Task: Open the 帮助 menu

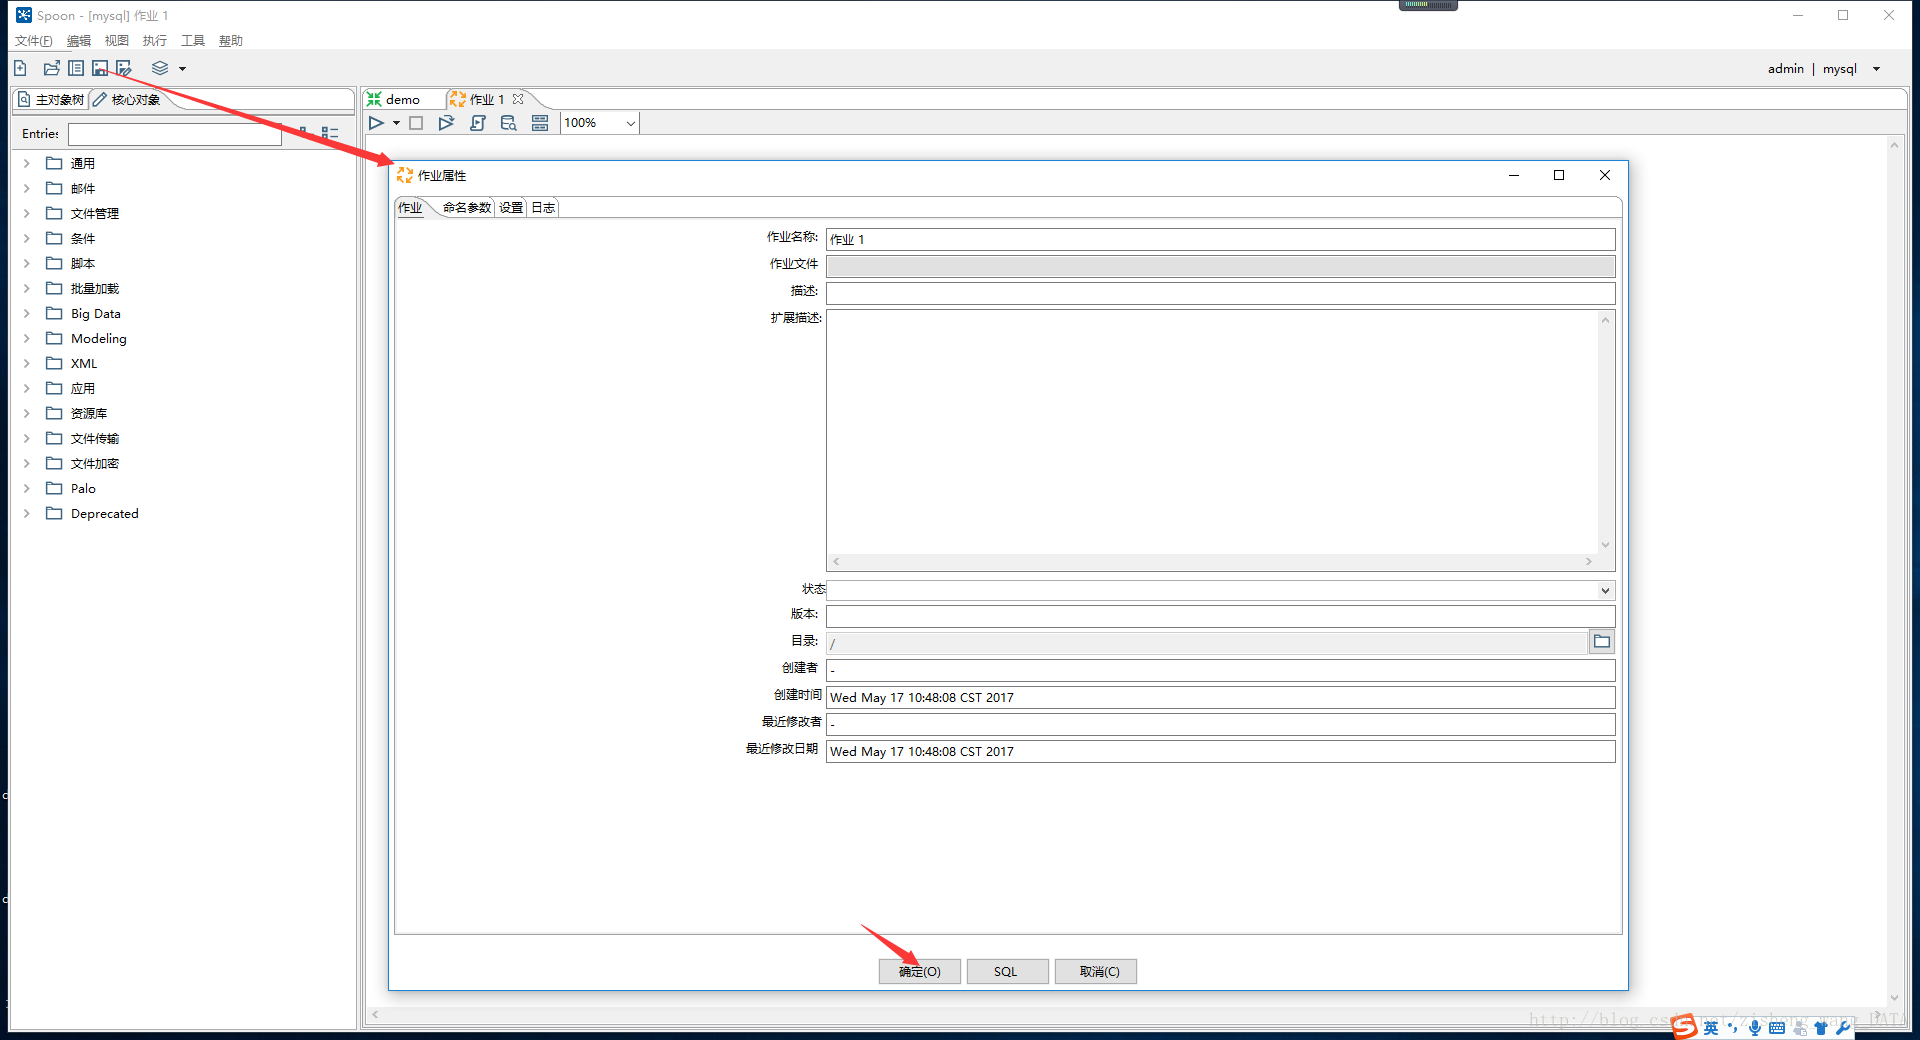Action: pyautogui.click(x=231, y=41)
